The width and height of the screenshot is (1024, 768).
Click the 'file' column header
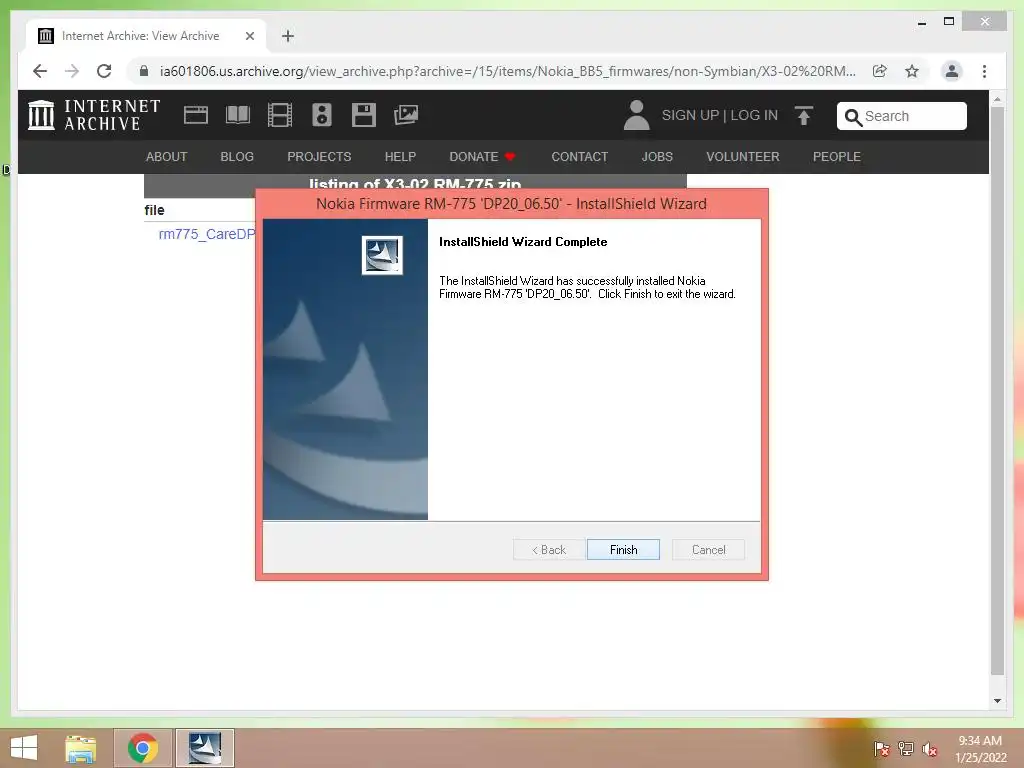click(x=154, y=210)
